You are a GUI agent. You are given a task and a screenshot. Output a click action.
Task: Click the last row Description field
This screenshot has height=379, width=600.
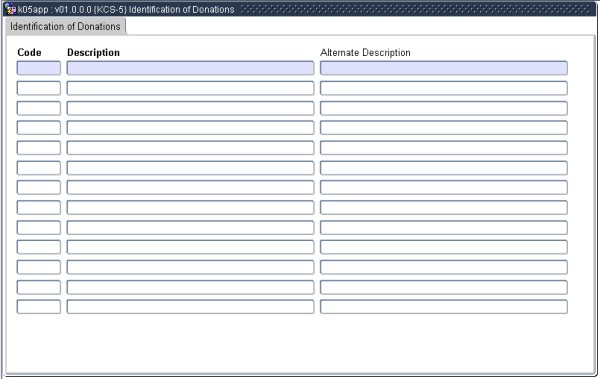coord(190,307)
